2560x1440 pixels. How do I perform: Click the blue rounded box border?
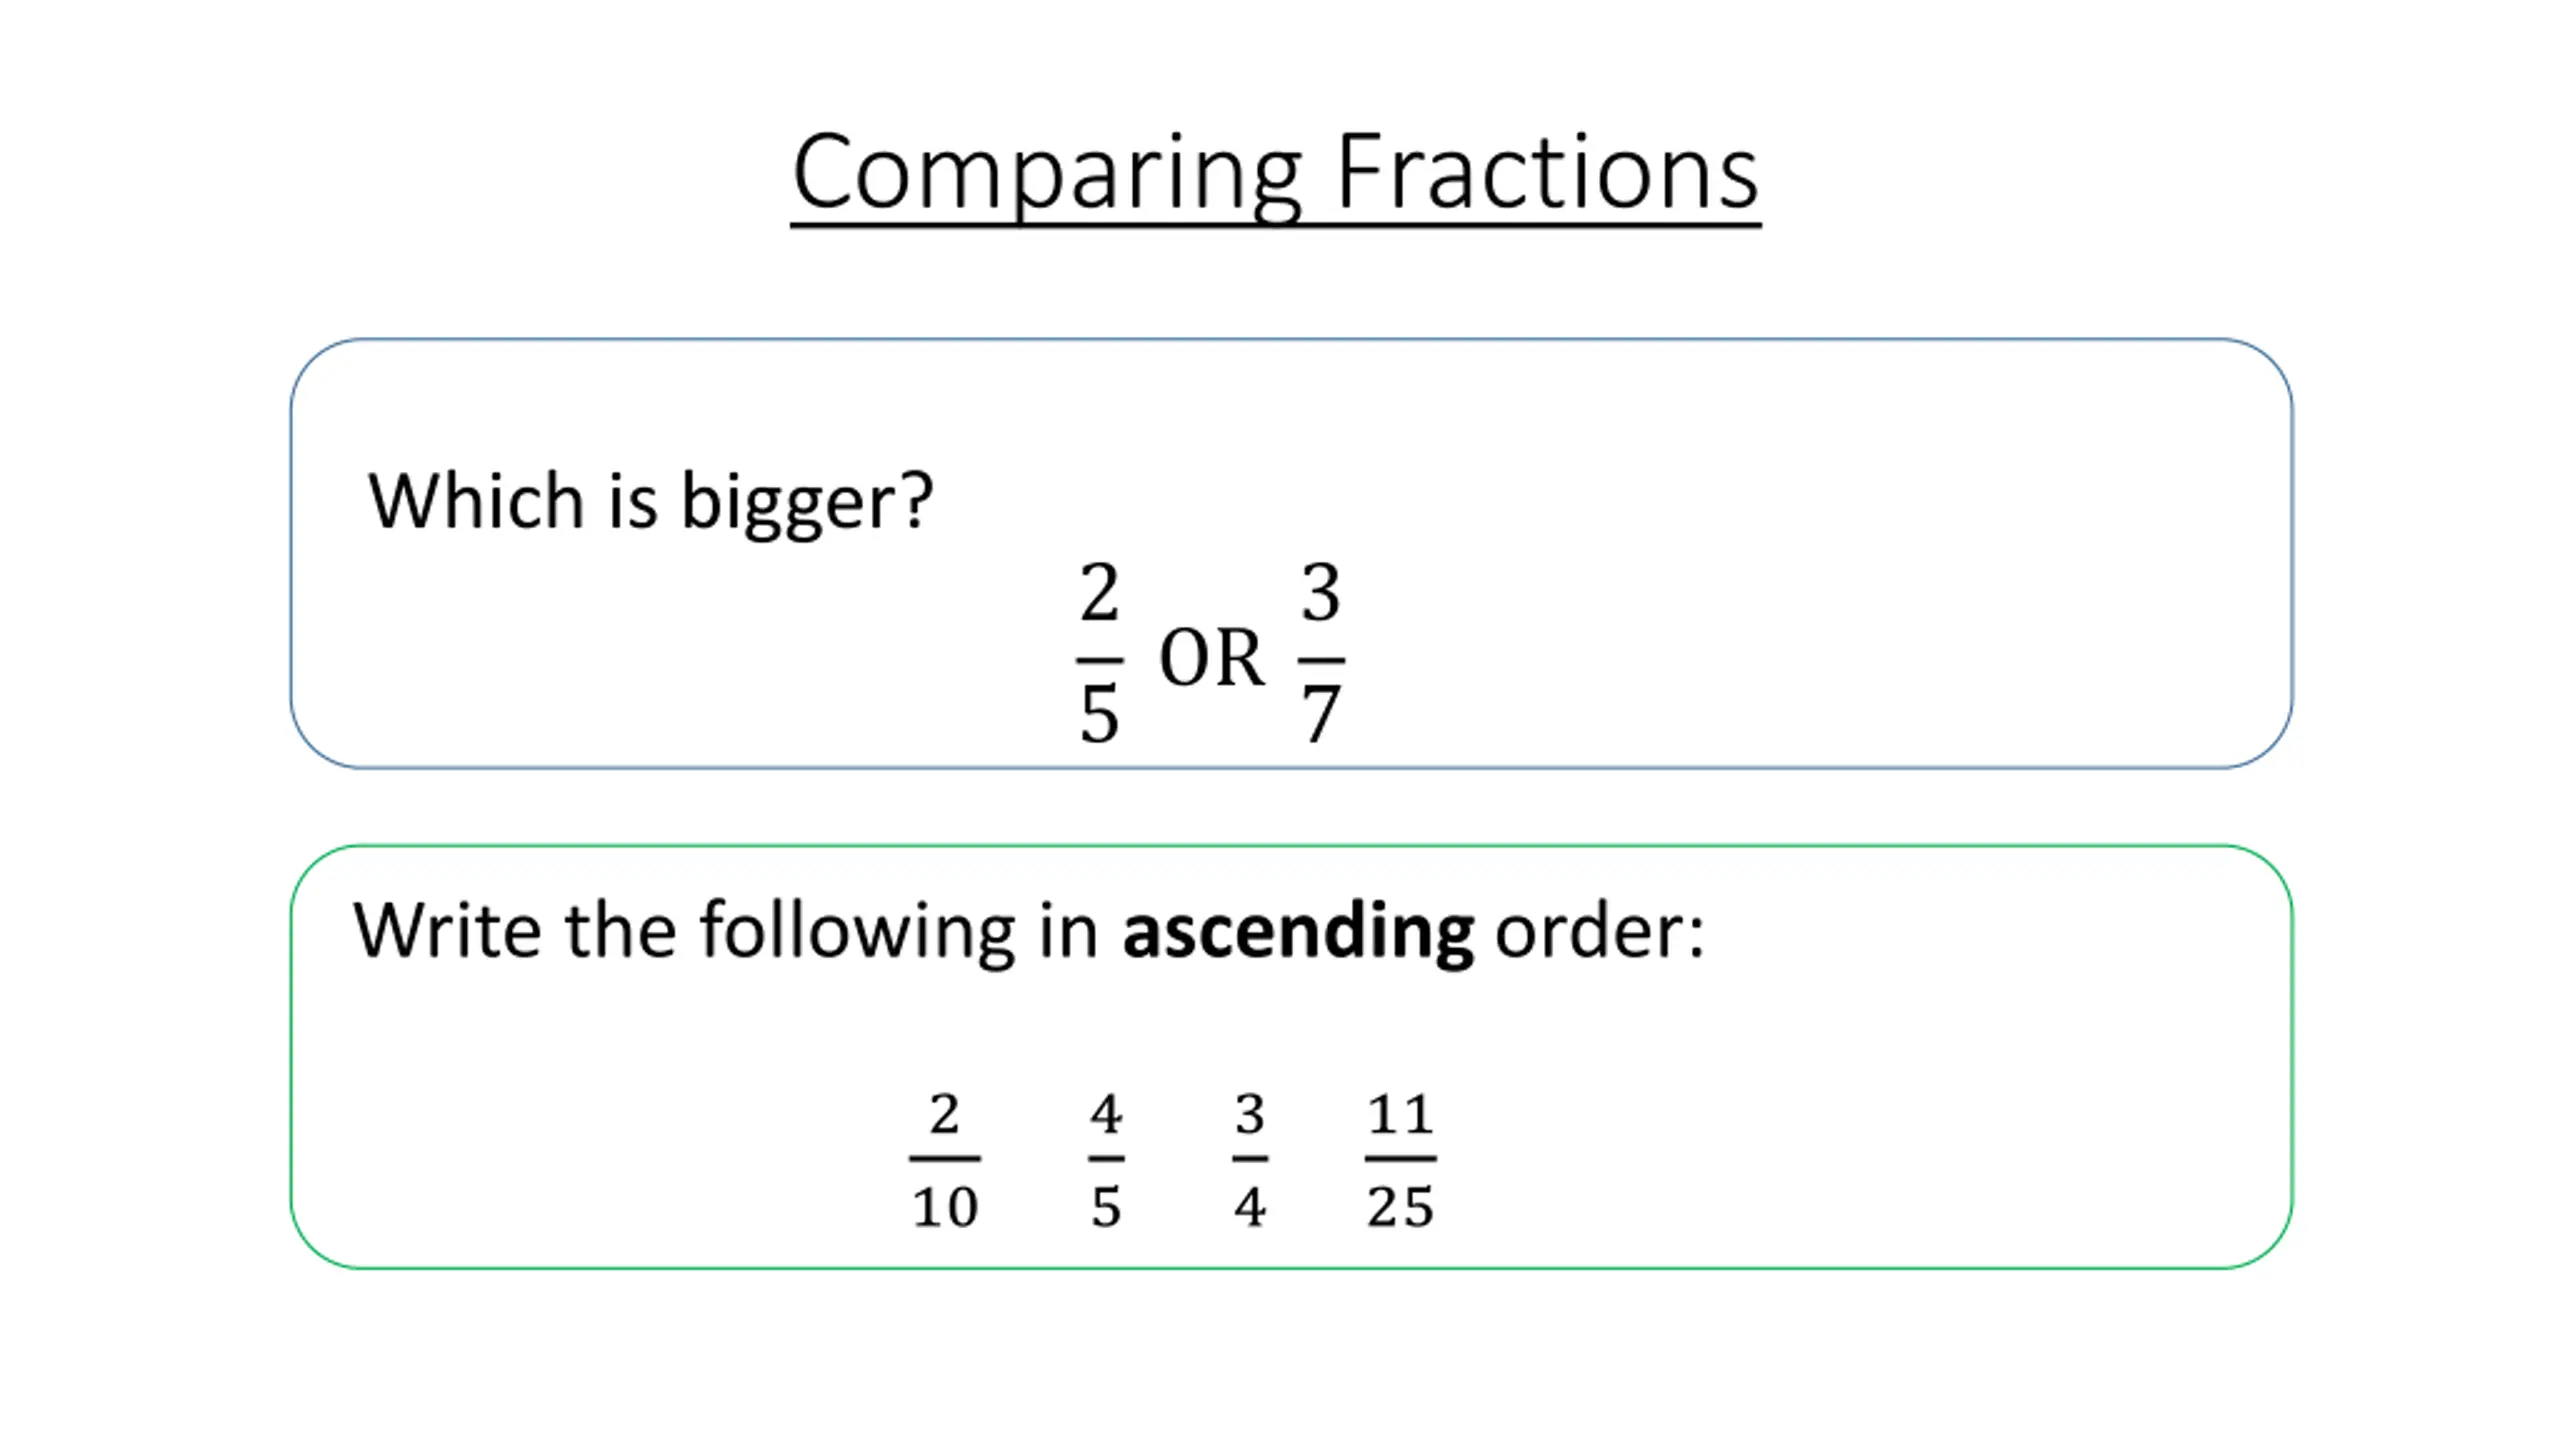pos(1291,339)
